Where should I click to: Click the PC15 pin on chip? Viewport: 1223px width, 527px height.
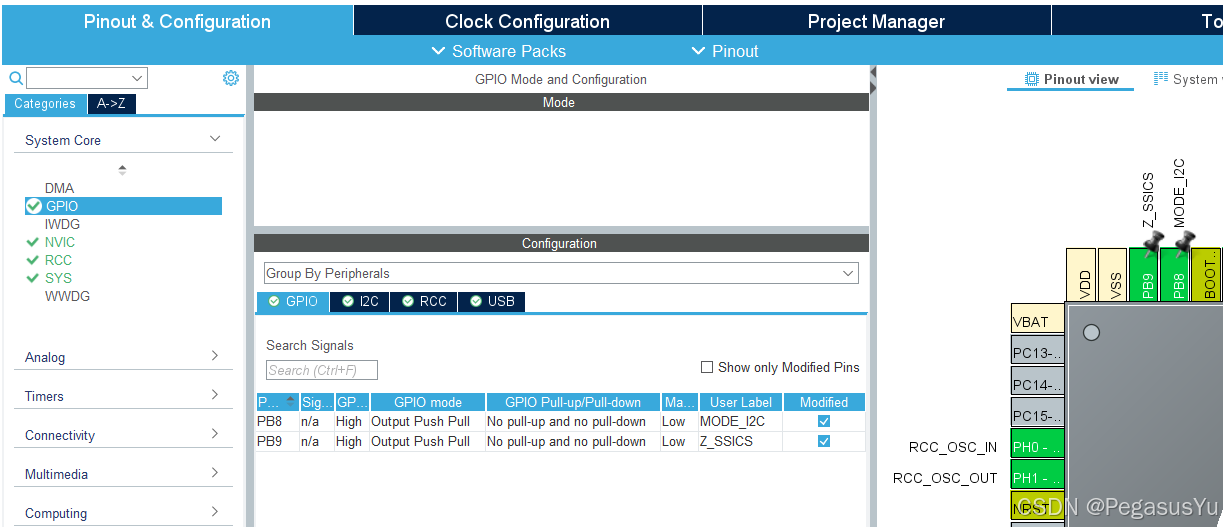pos(1038,414)
